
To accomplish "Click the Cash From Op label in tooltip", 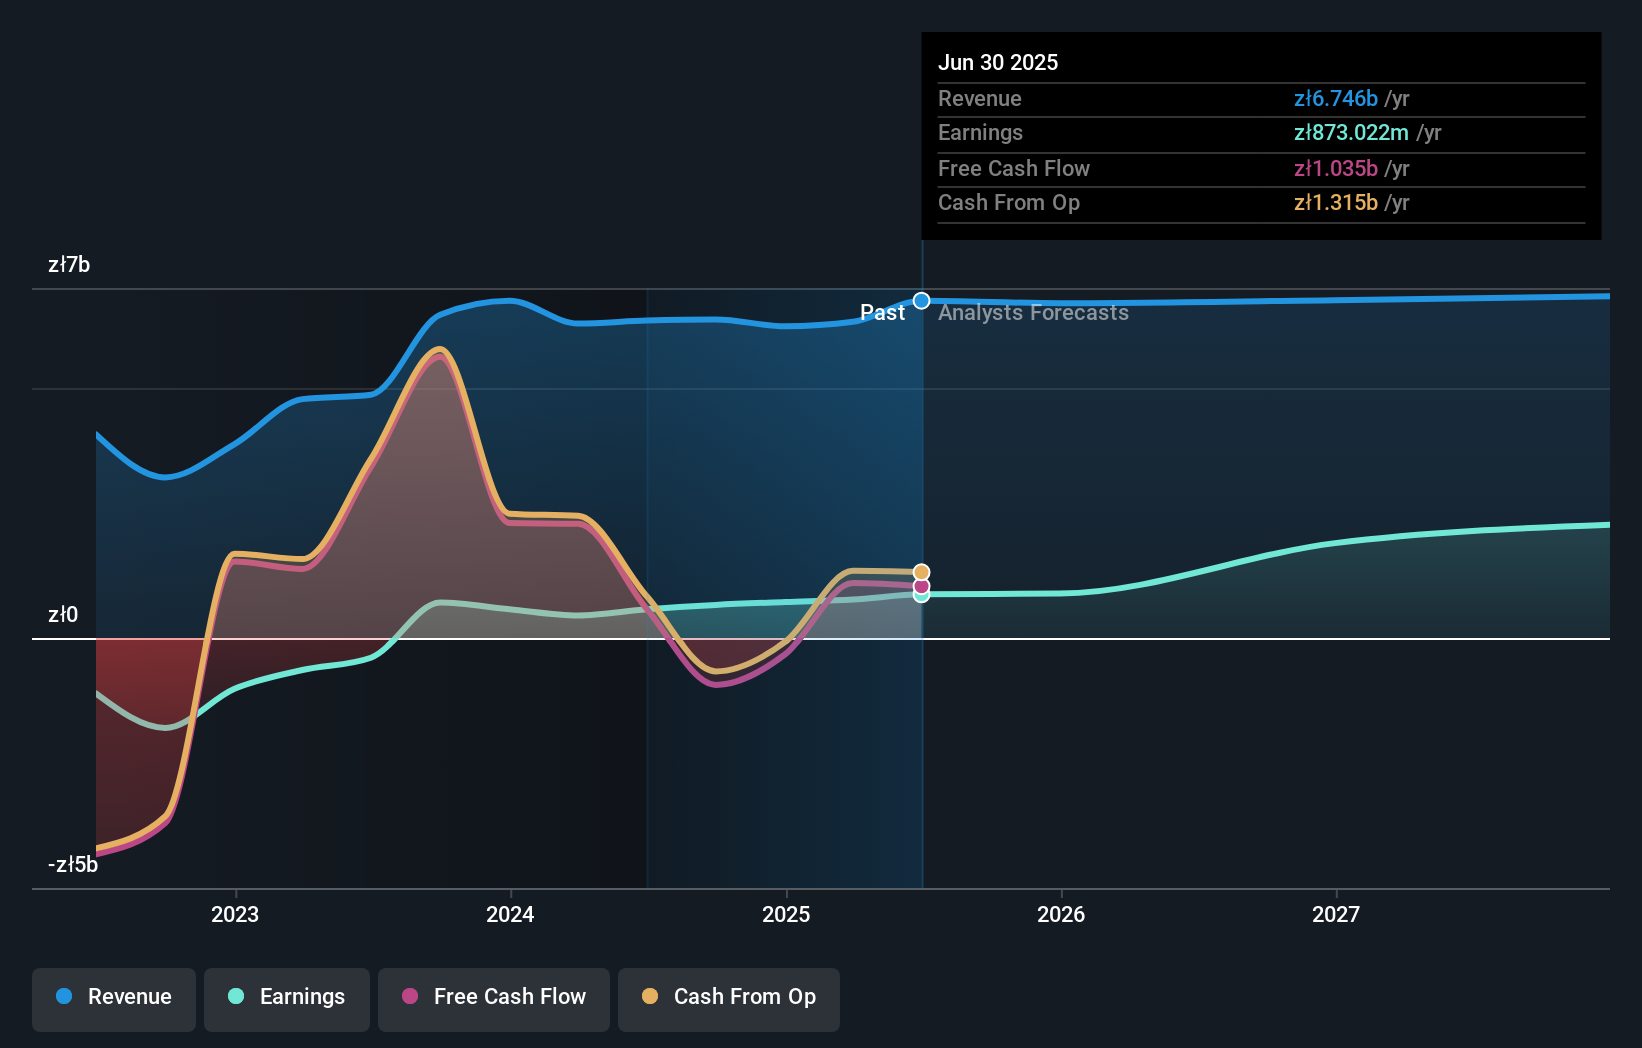I will 1009,202.
